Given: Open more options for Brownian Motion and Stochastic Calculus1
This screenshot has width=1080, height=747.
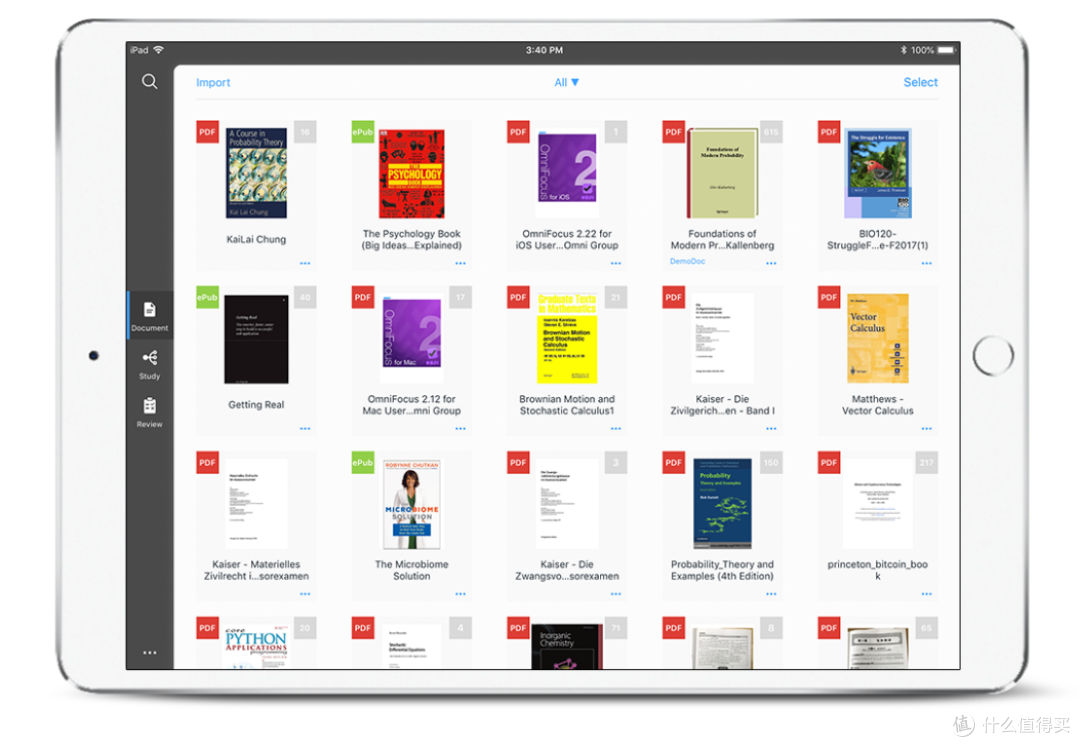Looking at the screenshot, I should [x=616, y=429].
